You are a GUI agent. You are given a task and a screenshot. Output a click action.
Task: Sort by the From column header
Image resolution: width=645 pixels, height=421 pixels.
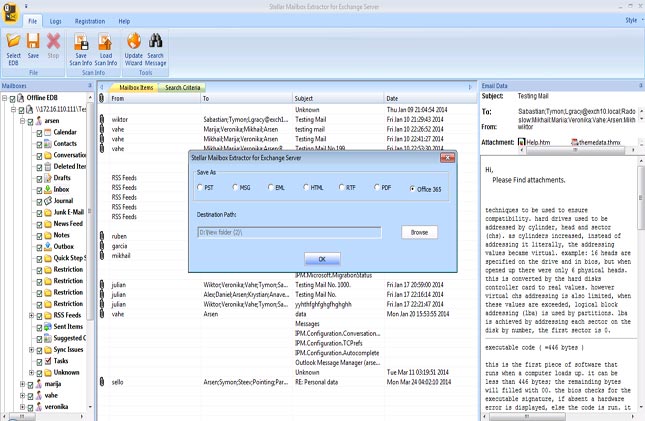coord(154,98)
